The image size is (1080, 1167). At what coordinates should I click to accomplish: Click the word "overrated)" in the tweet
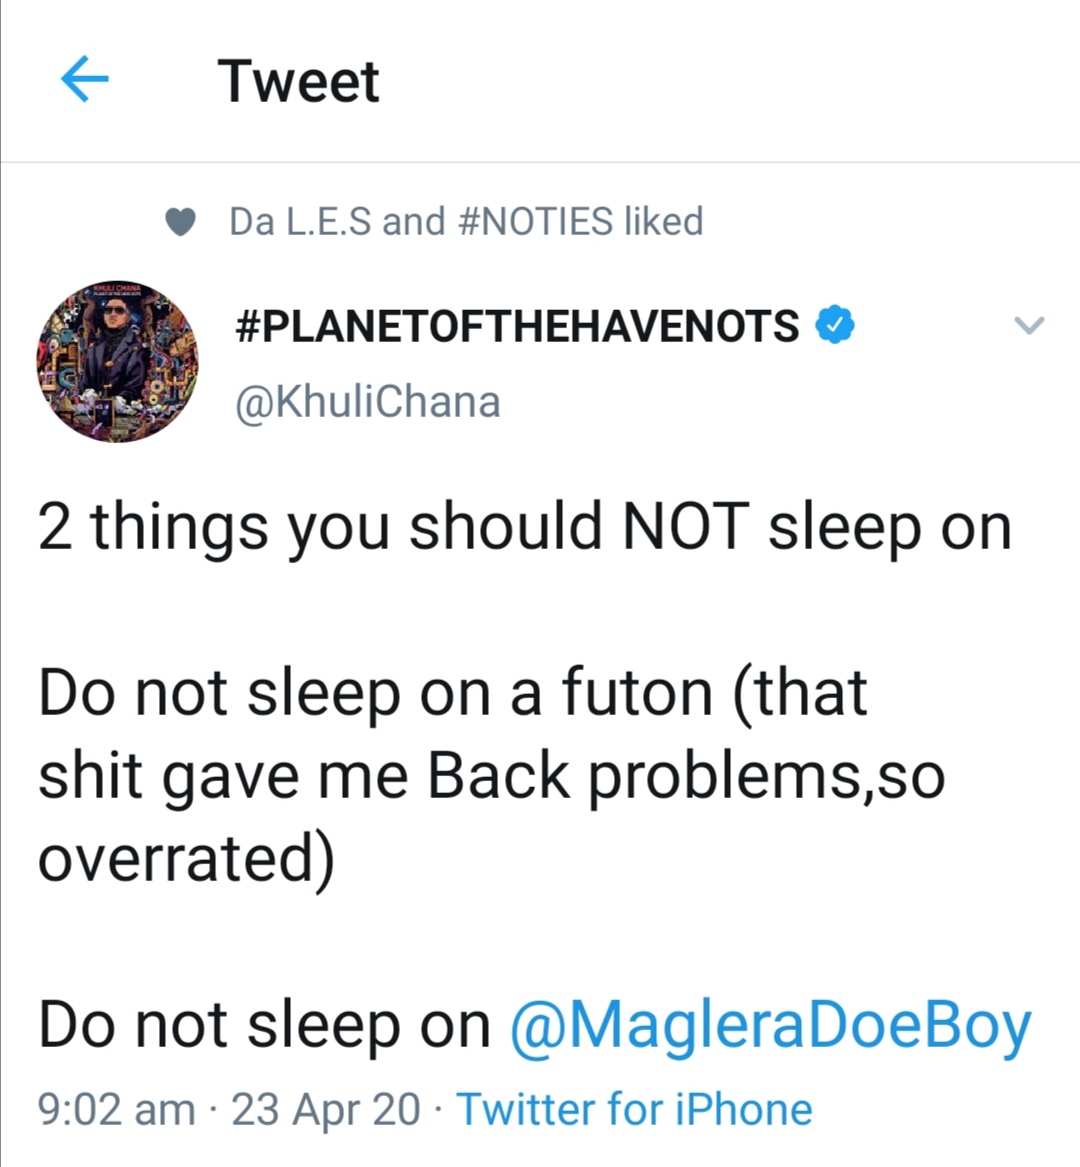click(186, 858)
